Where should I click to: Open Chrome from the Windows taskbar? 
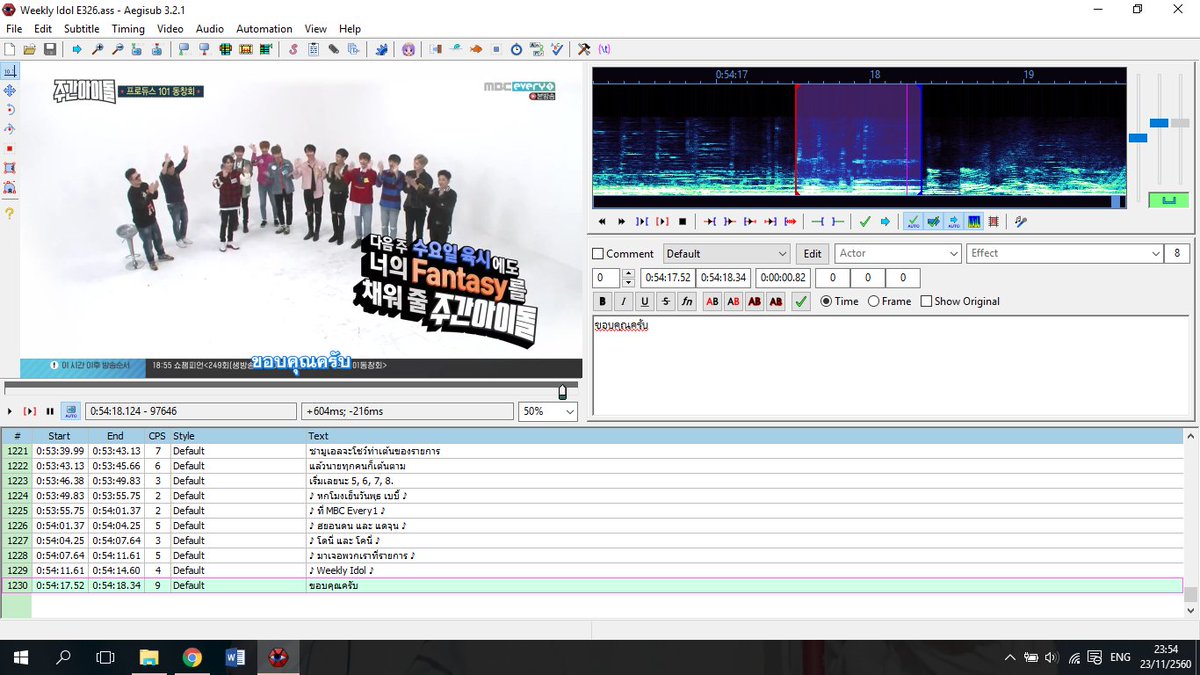[192, 657]
